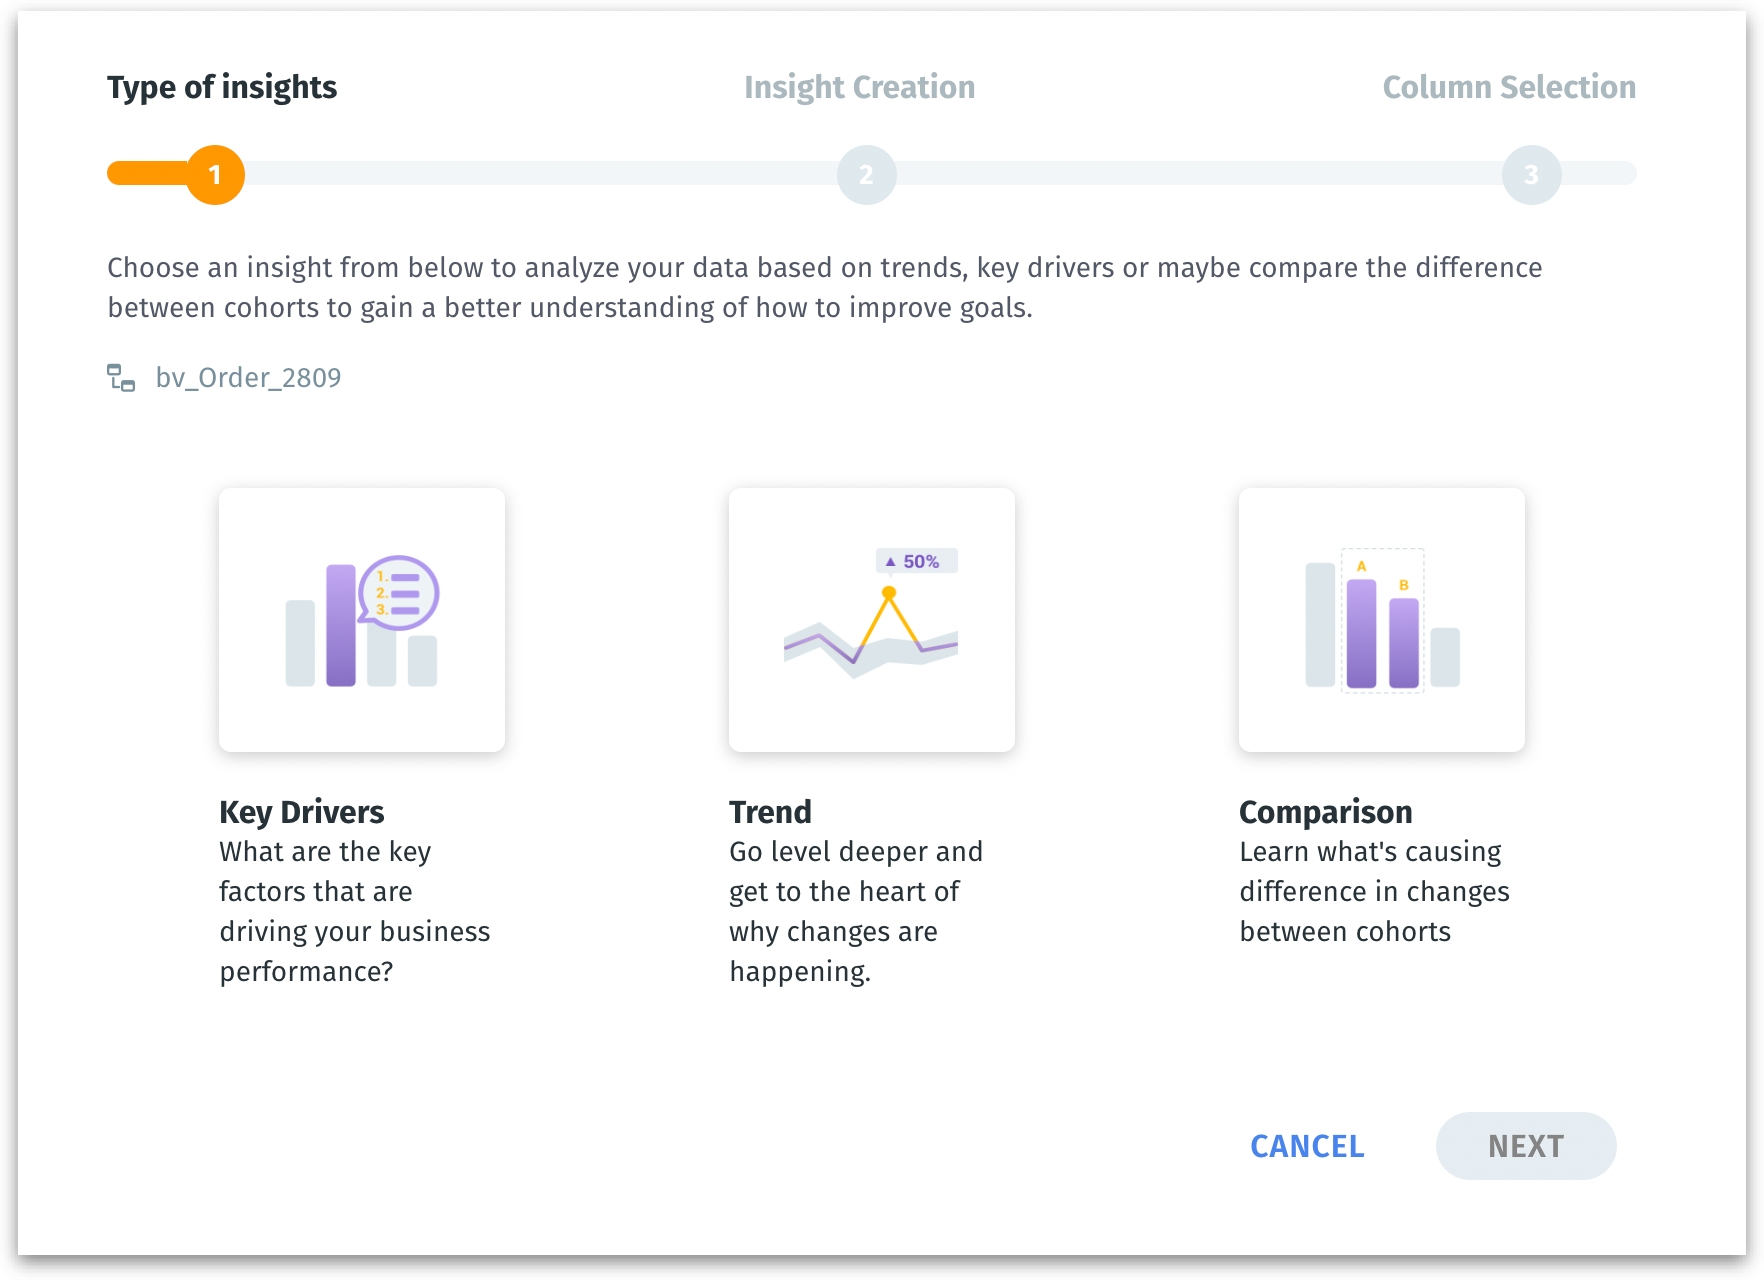Image resolution: width=1764 pixels, height=1280 pixels.
Task: Click step 1 circle in progress bar
Action: tap(215, 175)
